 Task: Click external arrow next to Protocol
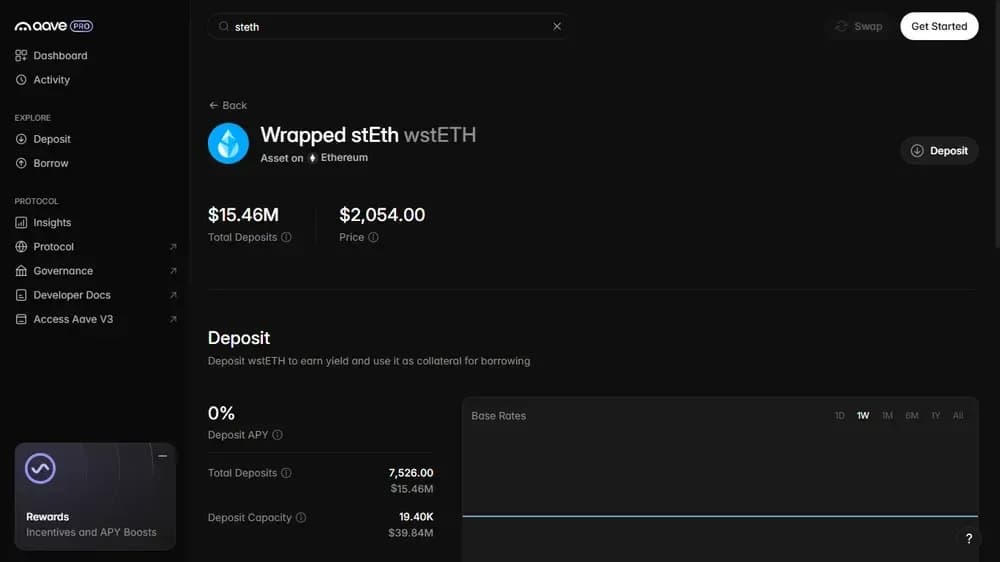tap(173, 247)
